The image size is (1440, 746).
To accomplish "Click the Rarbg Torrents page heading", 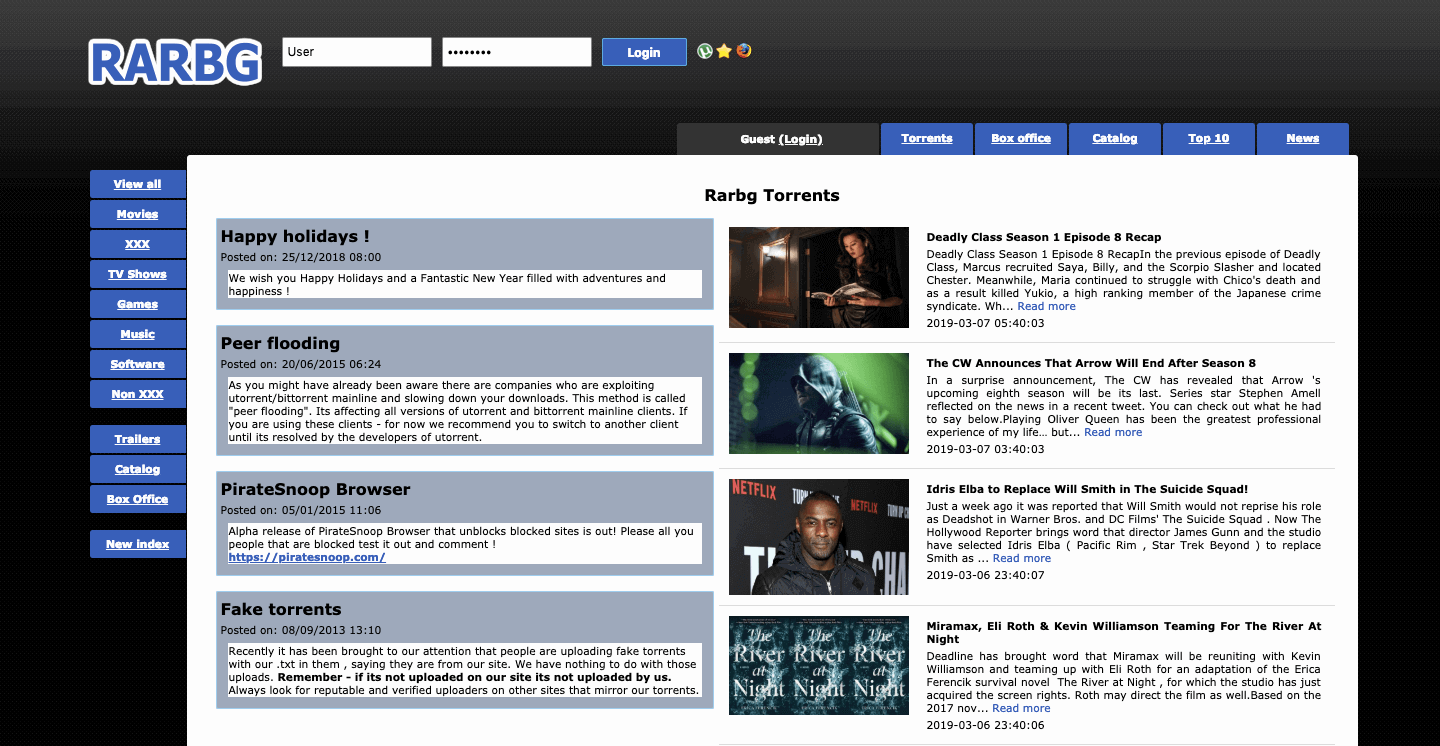I will point(772,195).
